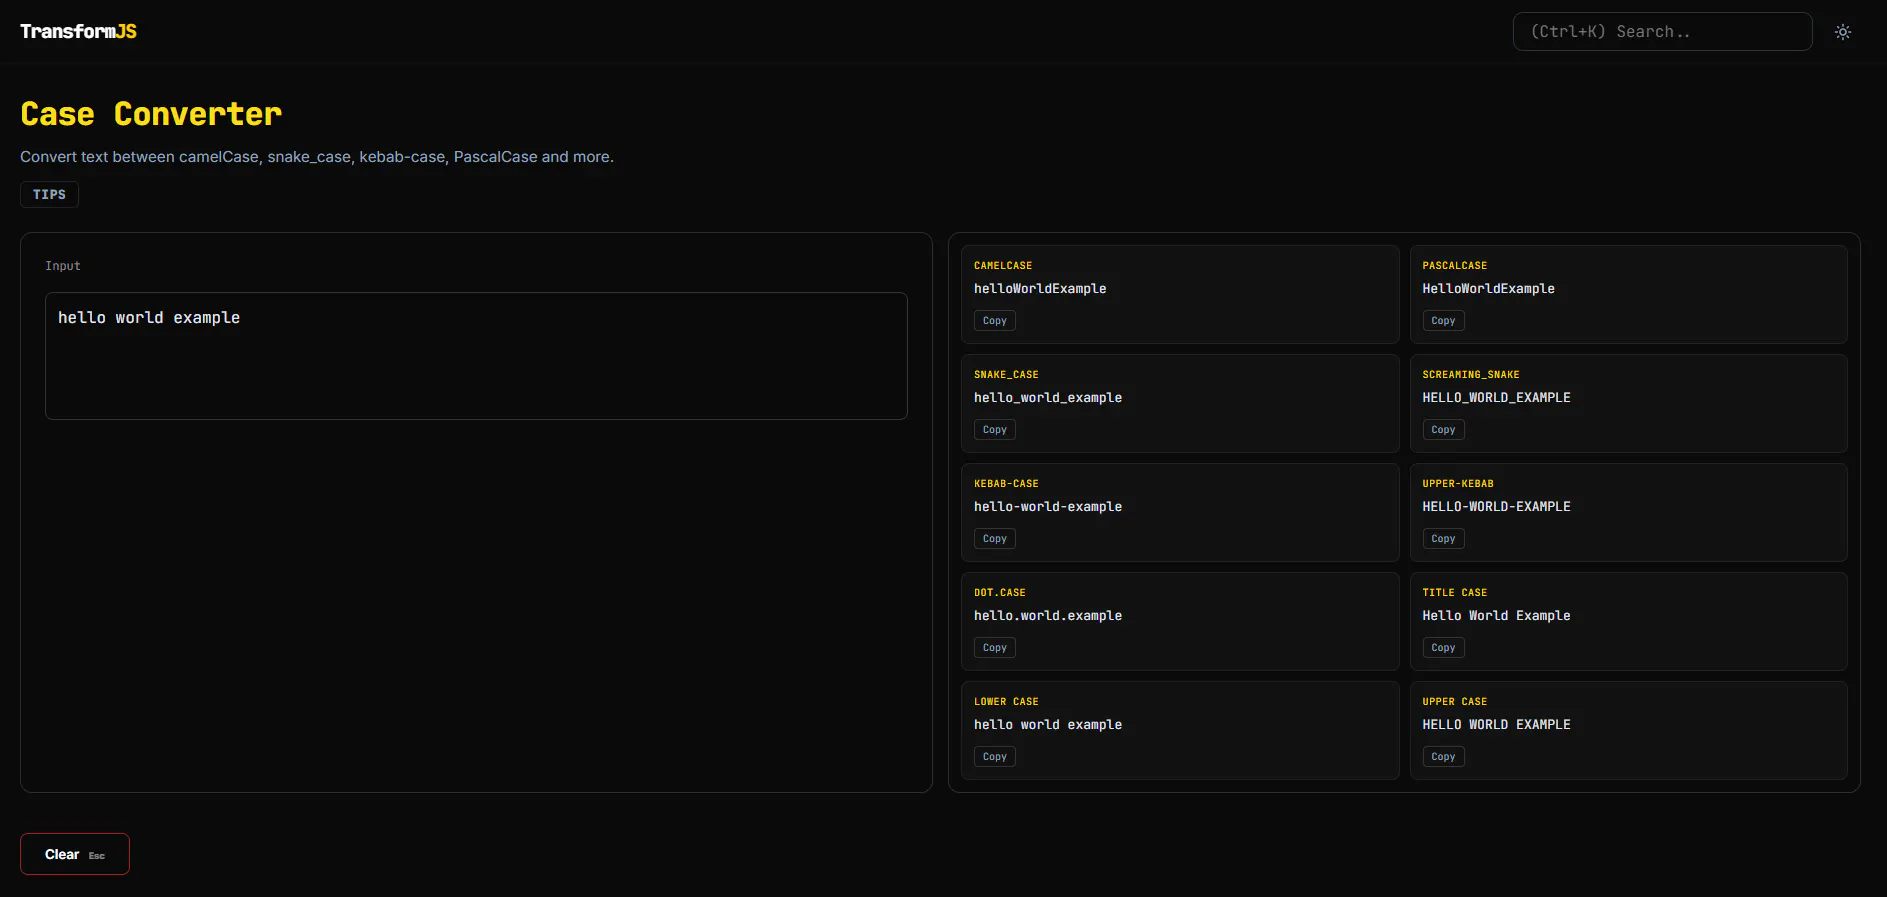Click the PASCALCASE card label
Image resolution: width=1887 pixels, height=897 pixels.
click(x=1454, y=266)
